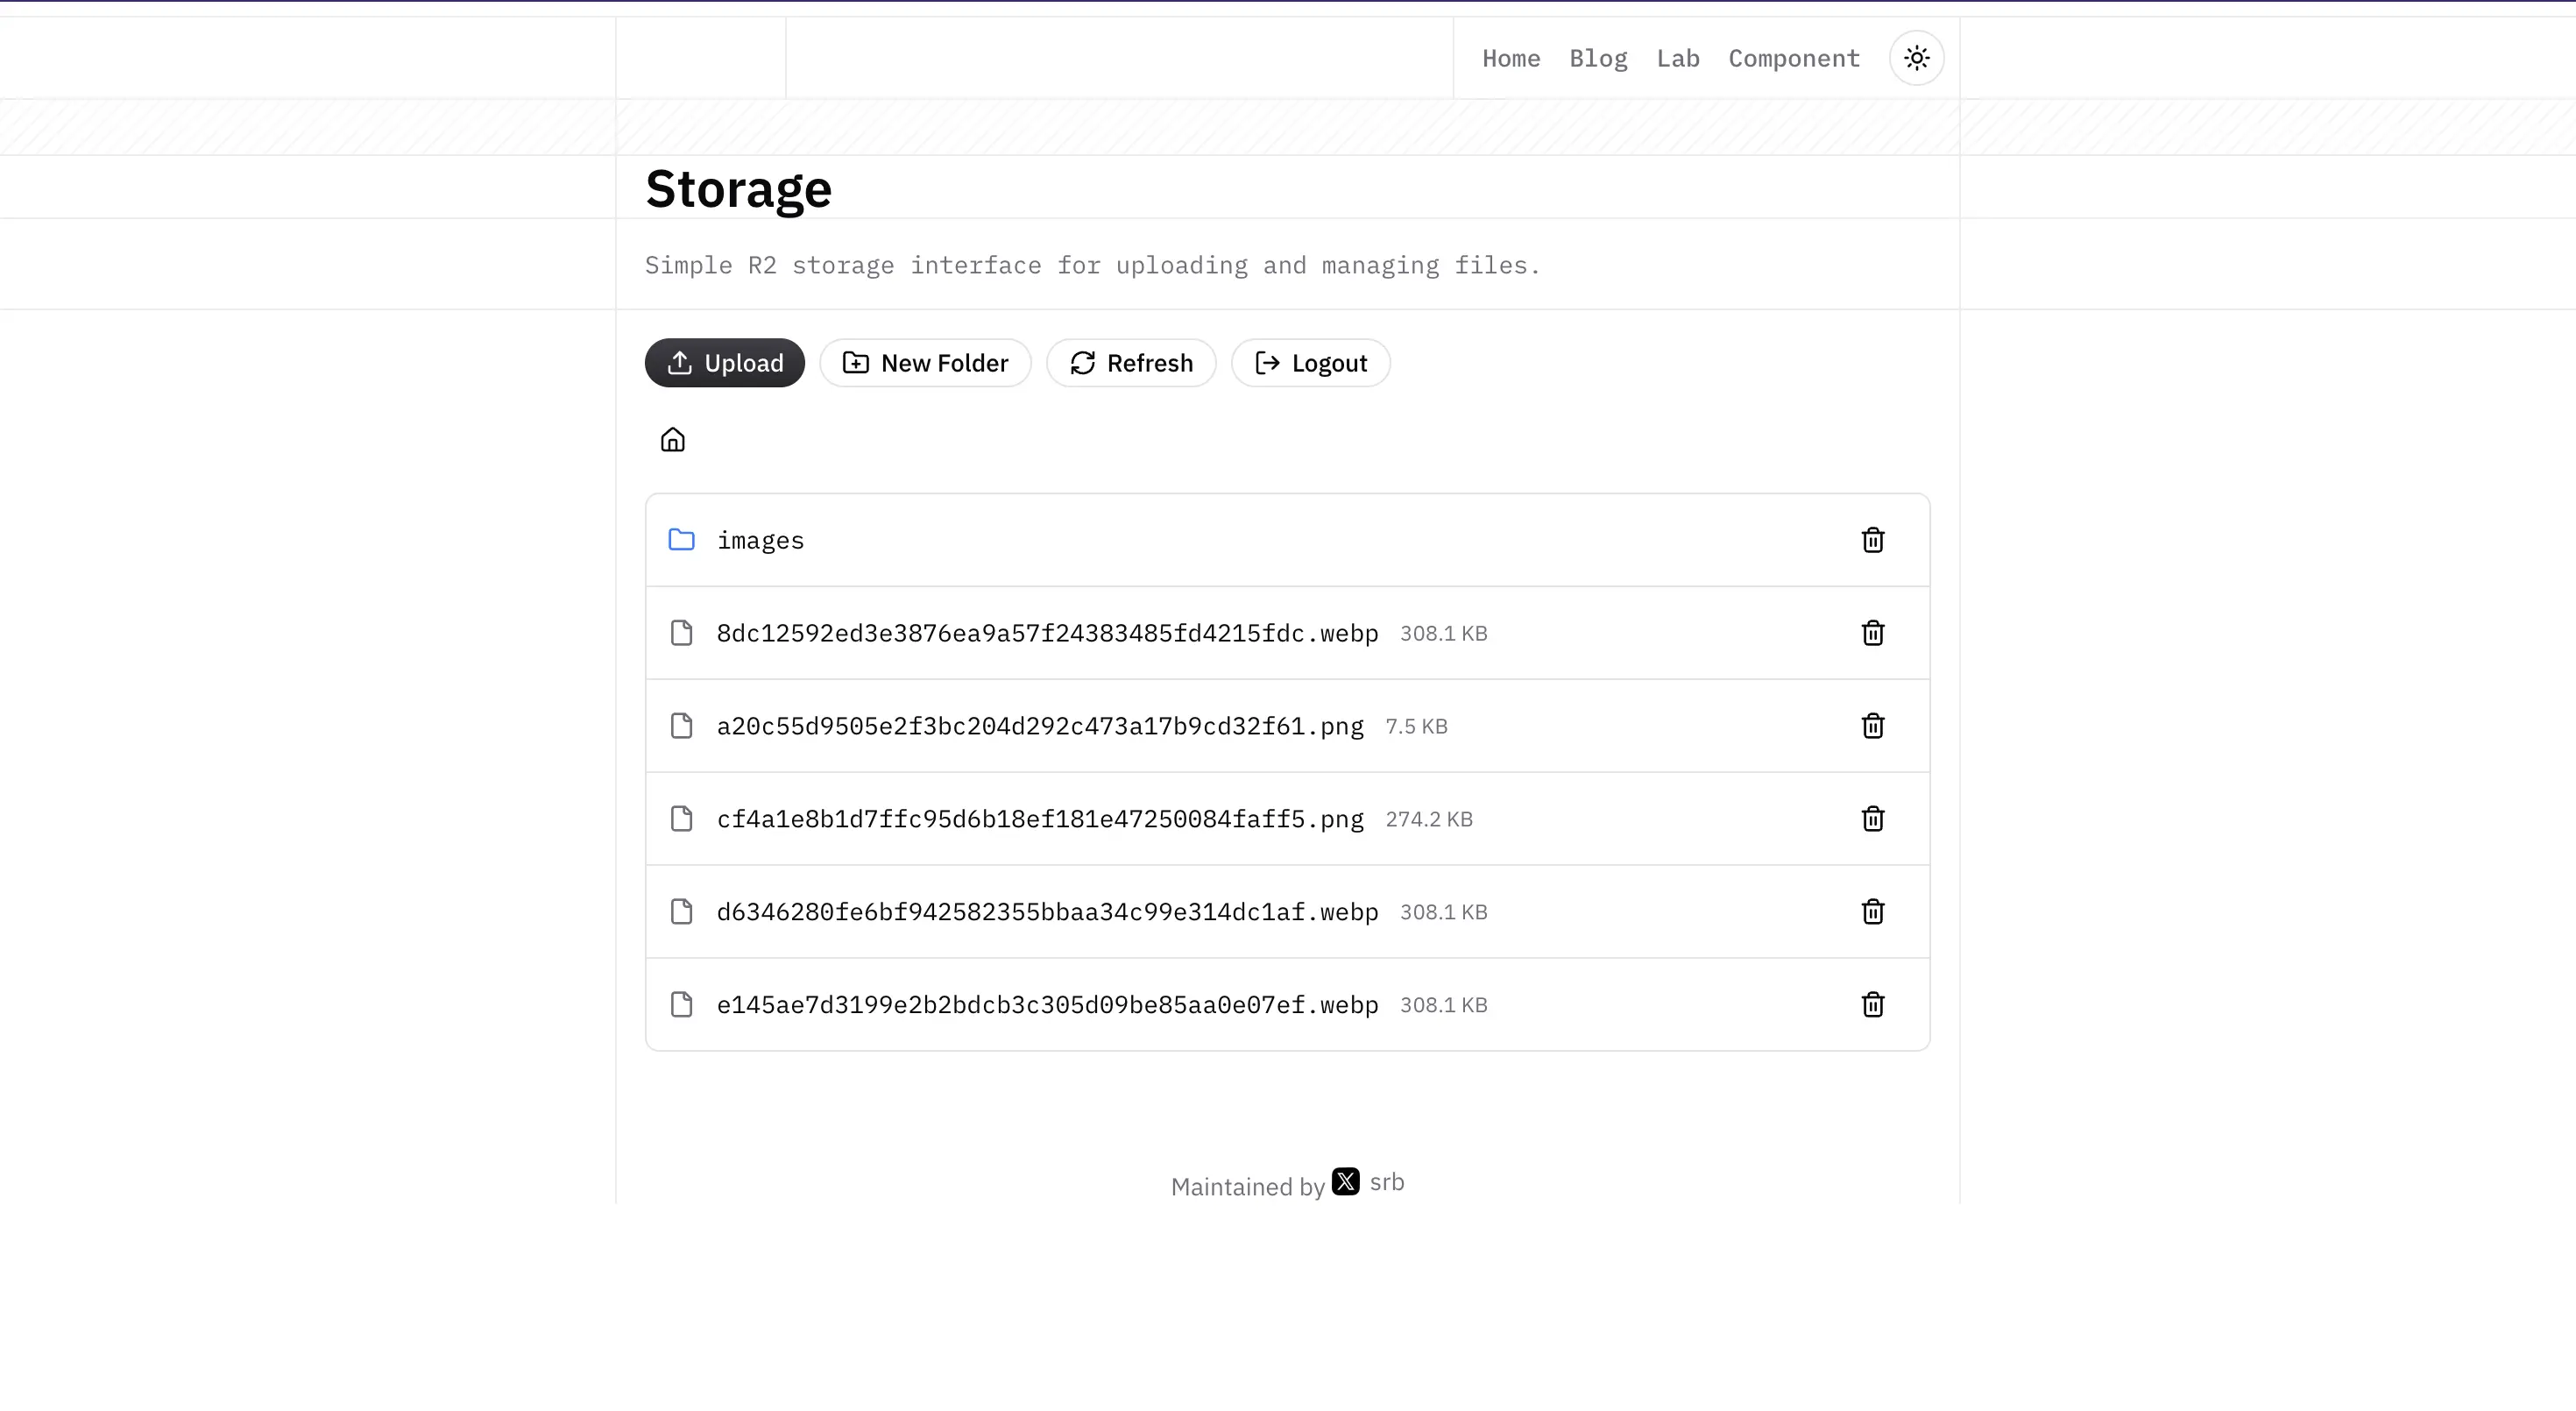Open the Component section

click(1793, 57)
